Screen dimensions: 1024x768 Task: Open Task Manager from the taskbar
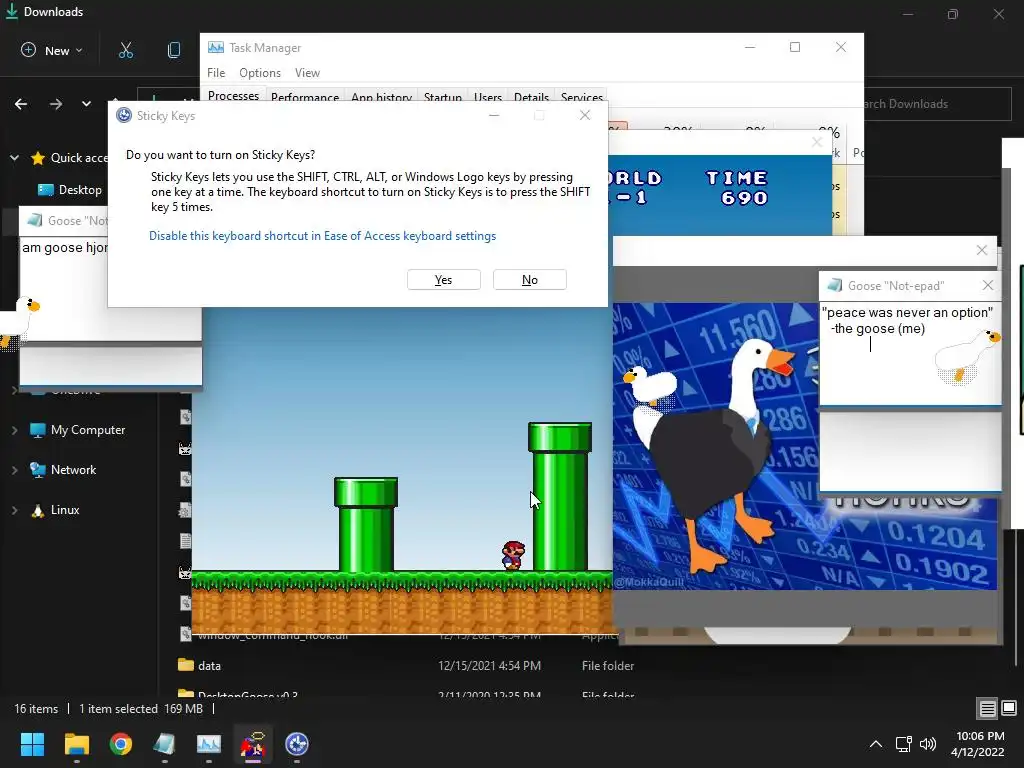(x=209, y=744)
